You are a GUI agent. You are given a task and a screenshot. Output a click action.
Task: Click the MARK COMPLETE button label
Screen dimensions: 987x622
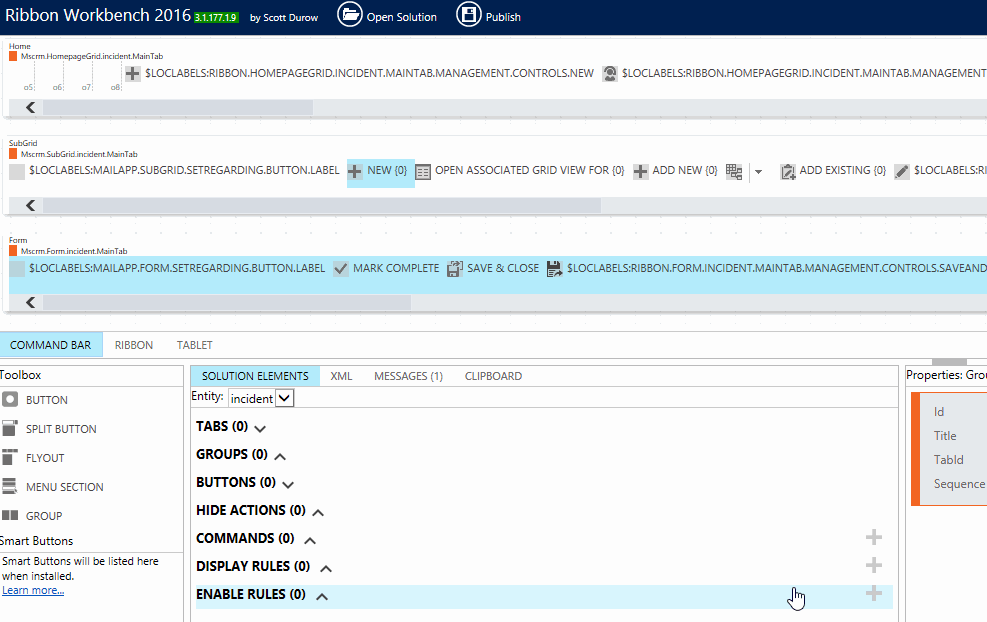396,268
